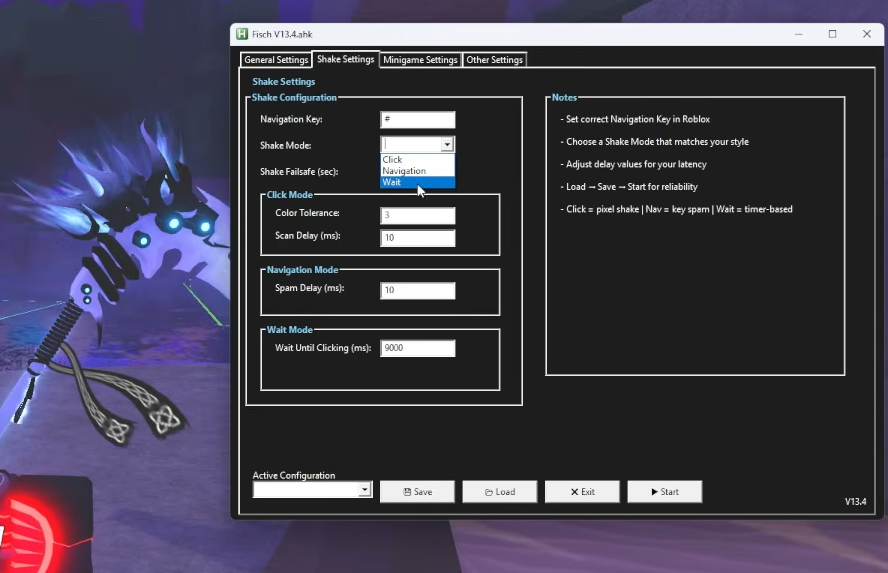Click the Start button
The image size is (888, 573).
click(x=665, y=492)
